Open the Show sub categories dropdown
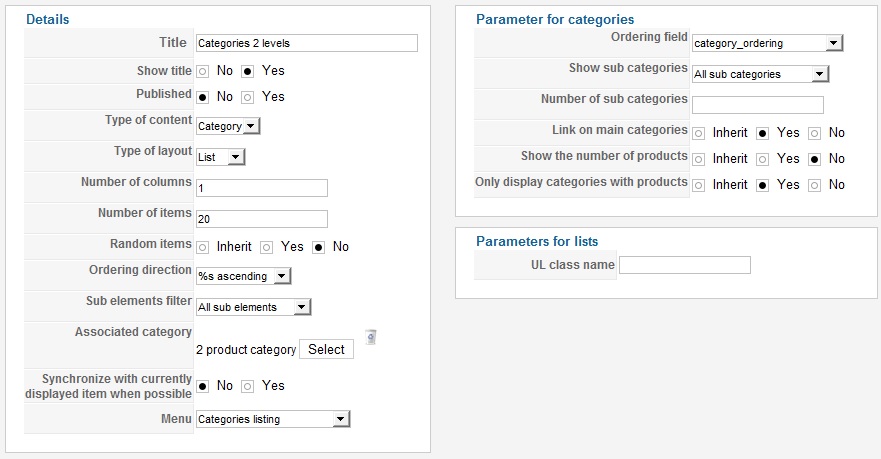This screenshot has width=881, height=459. (761, 74)
